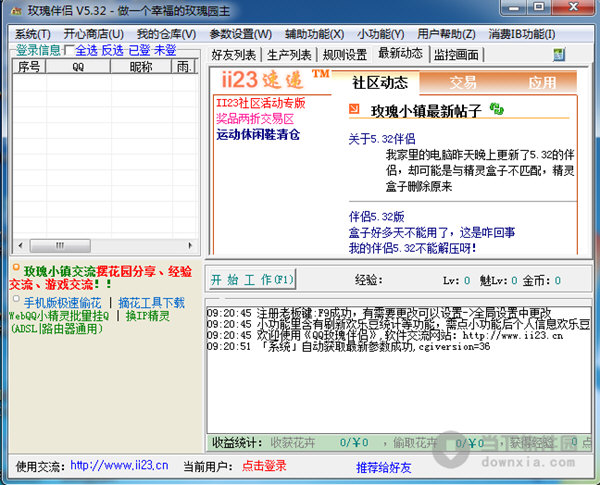Click the horizontal scrollbar thumb under the list

tap(60, 245)
